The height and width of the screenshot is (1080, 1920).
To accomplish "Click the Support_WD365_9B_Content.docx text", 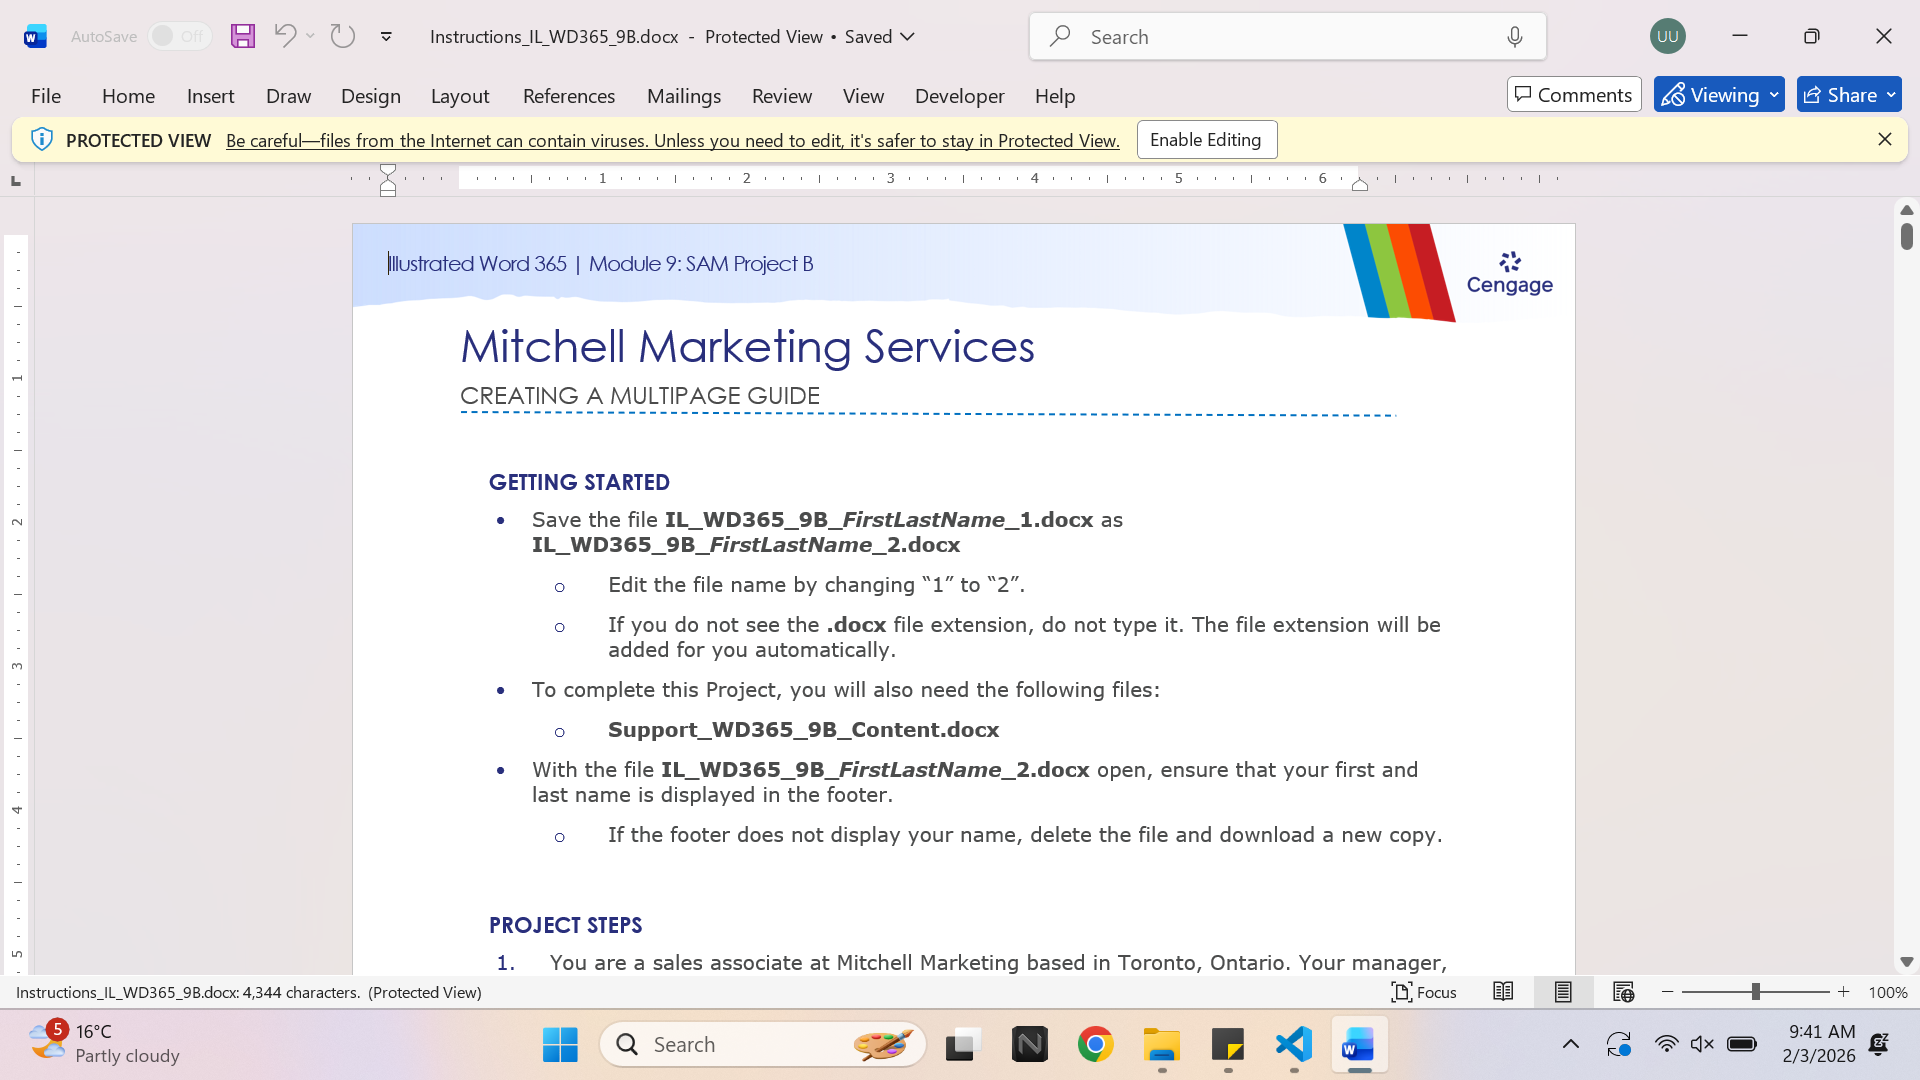I will 803,730.
